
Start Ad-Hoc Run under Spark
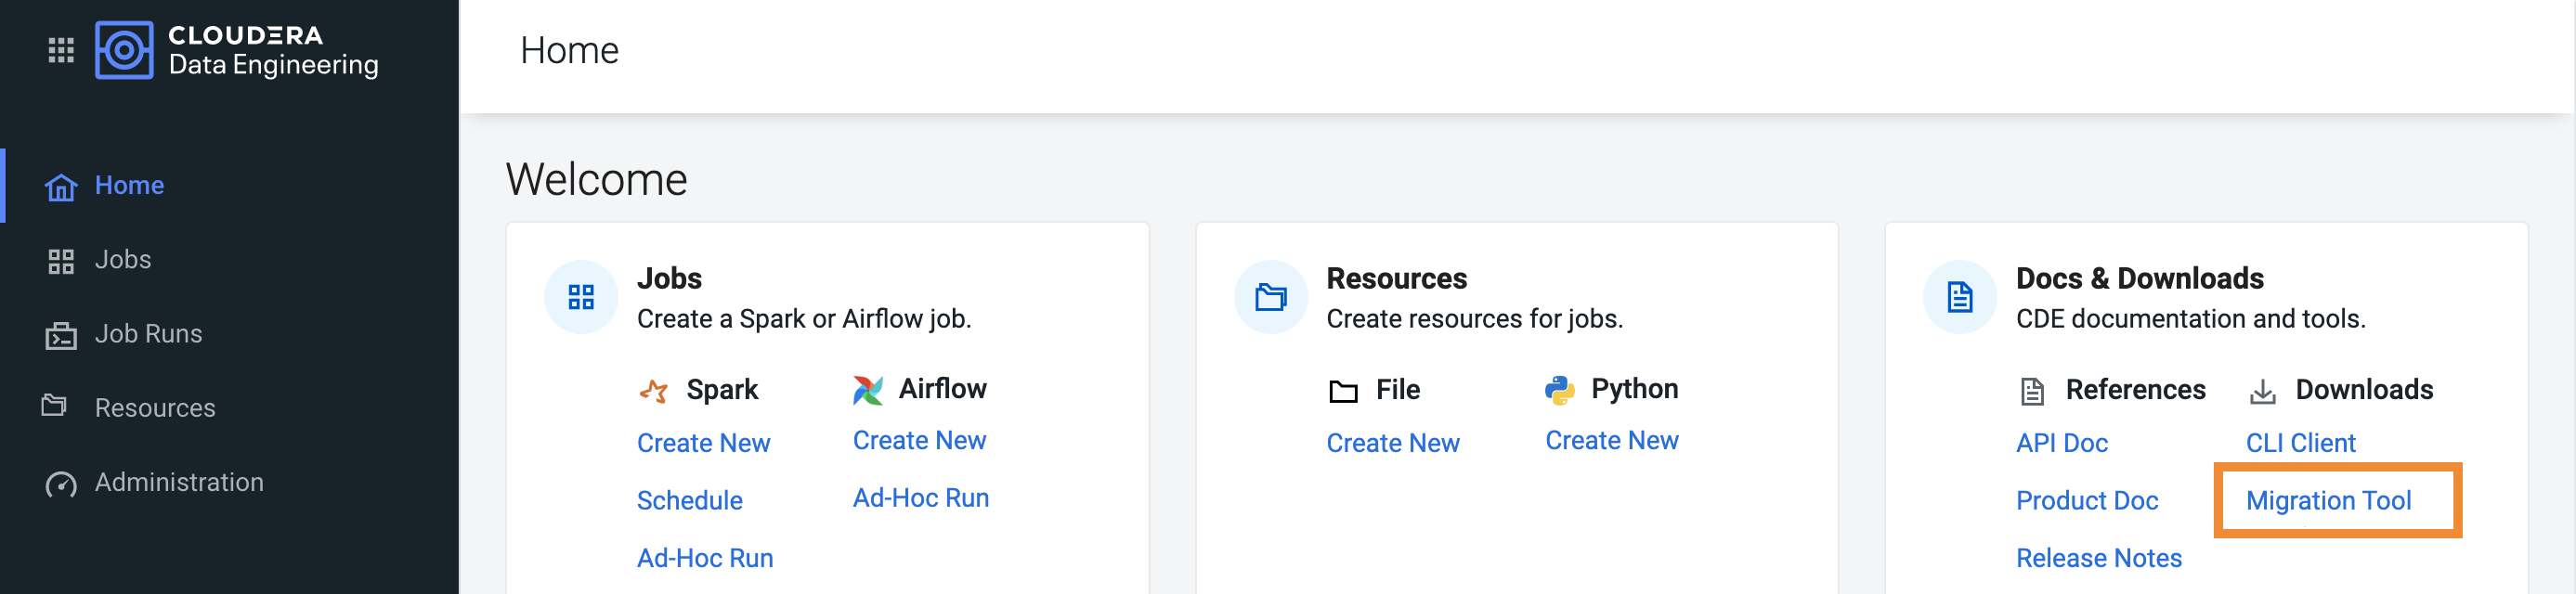point(705,558)
